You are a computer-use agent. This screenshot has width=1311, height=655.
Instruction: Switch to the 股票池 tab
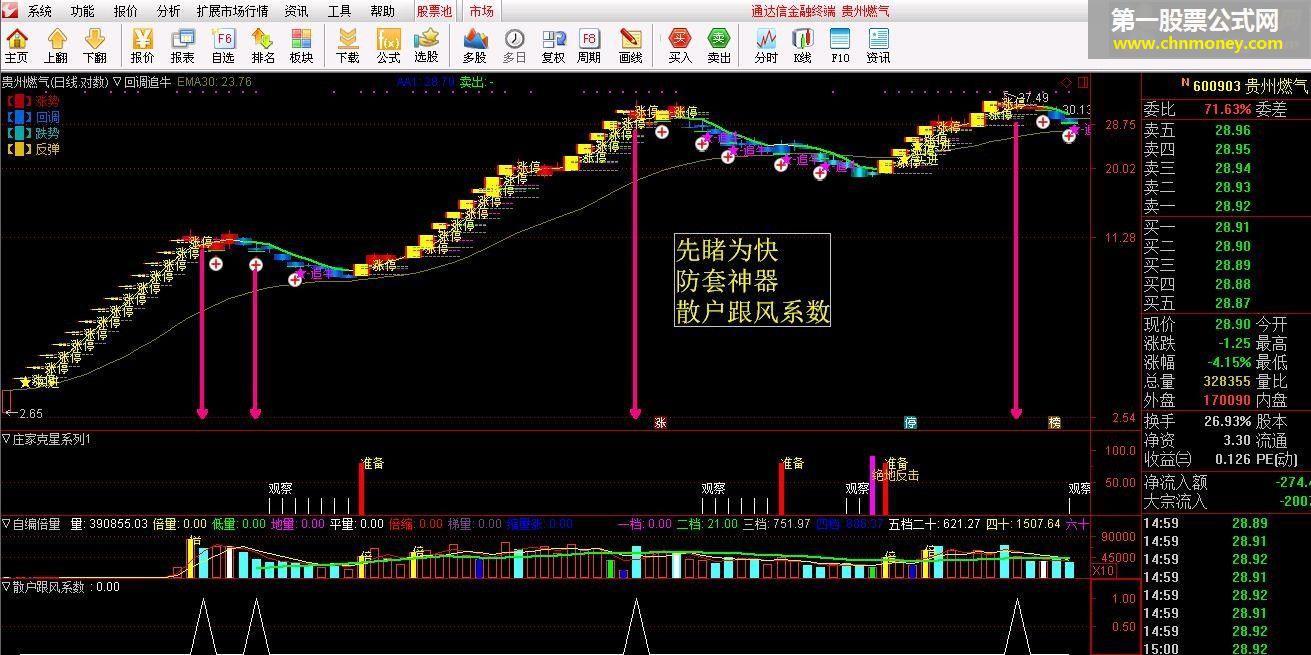pyautogui.click(x=434, y=11)
